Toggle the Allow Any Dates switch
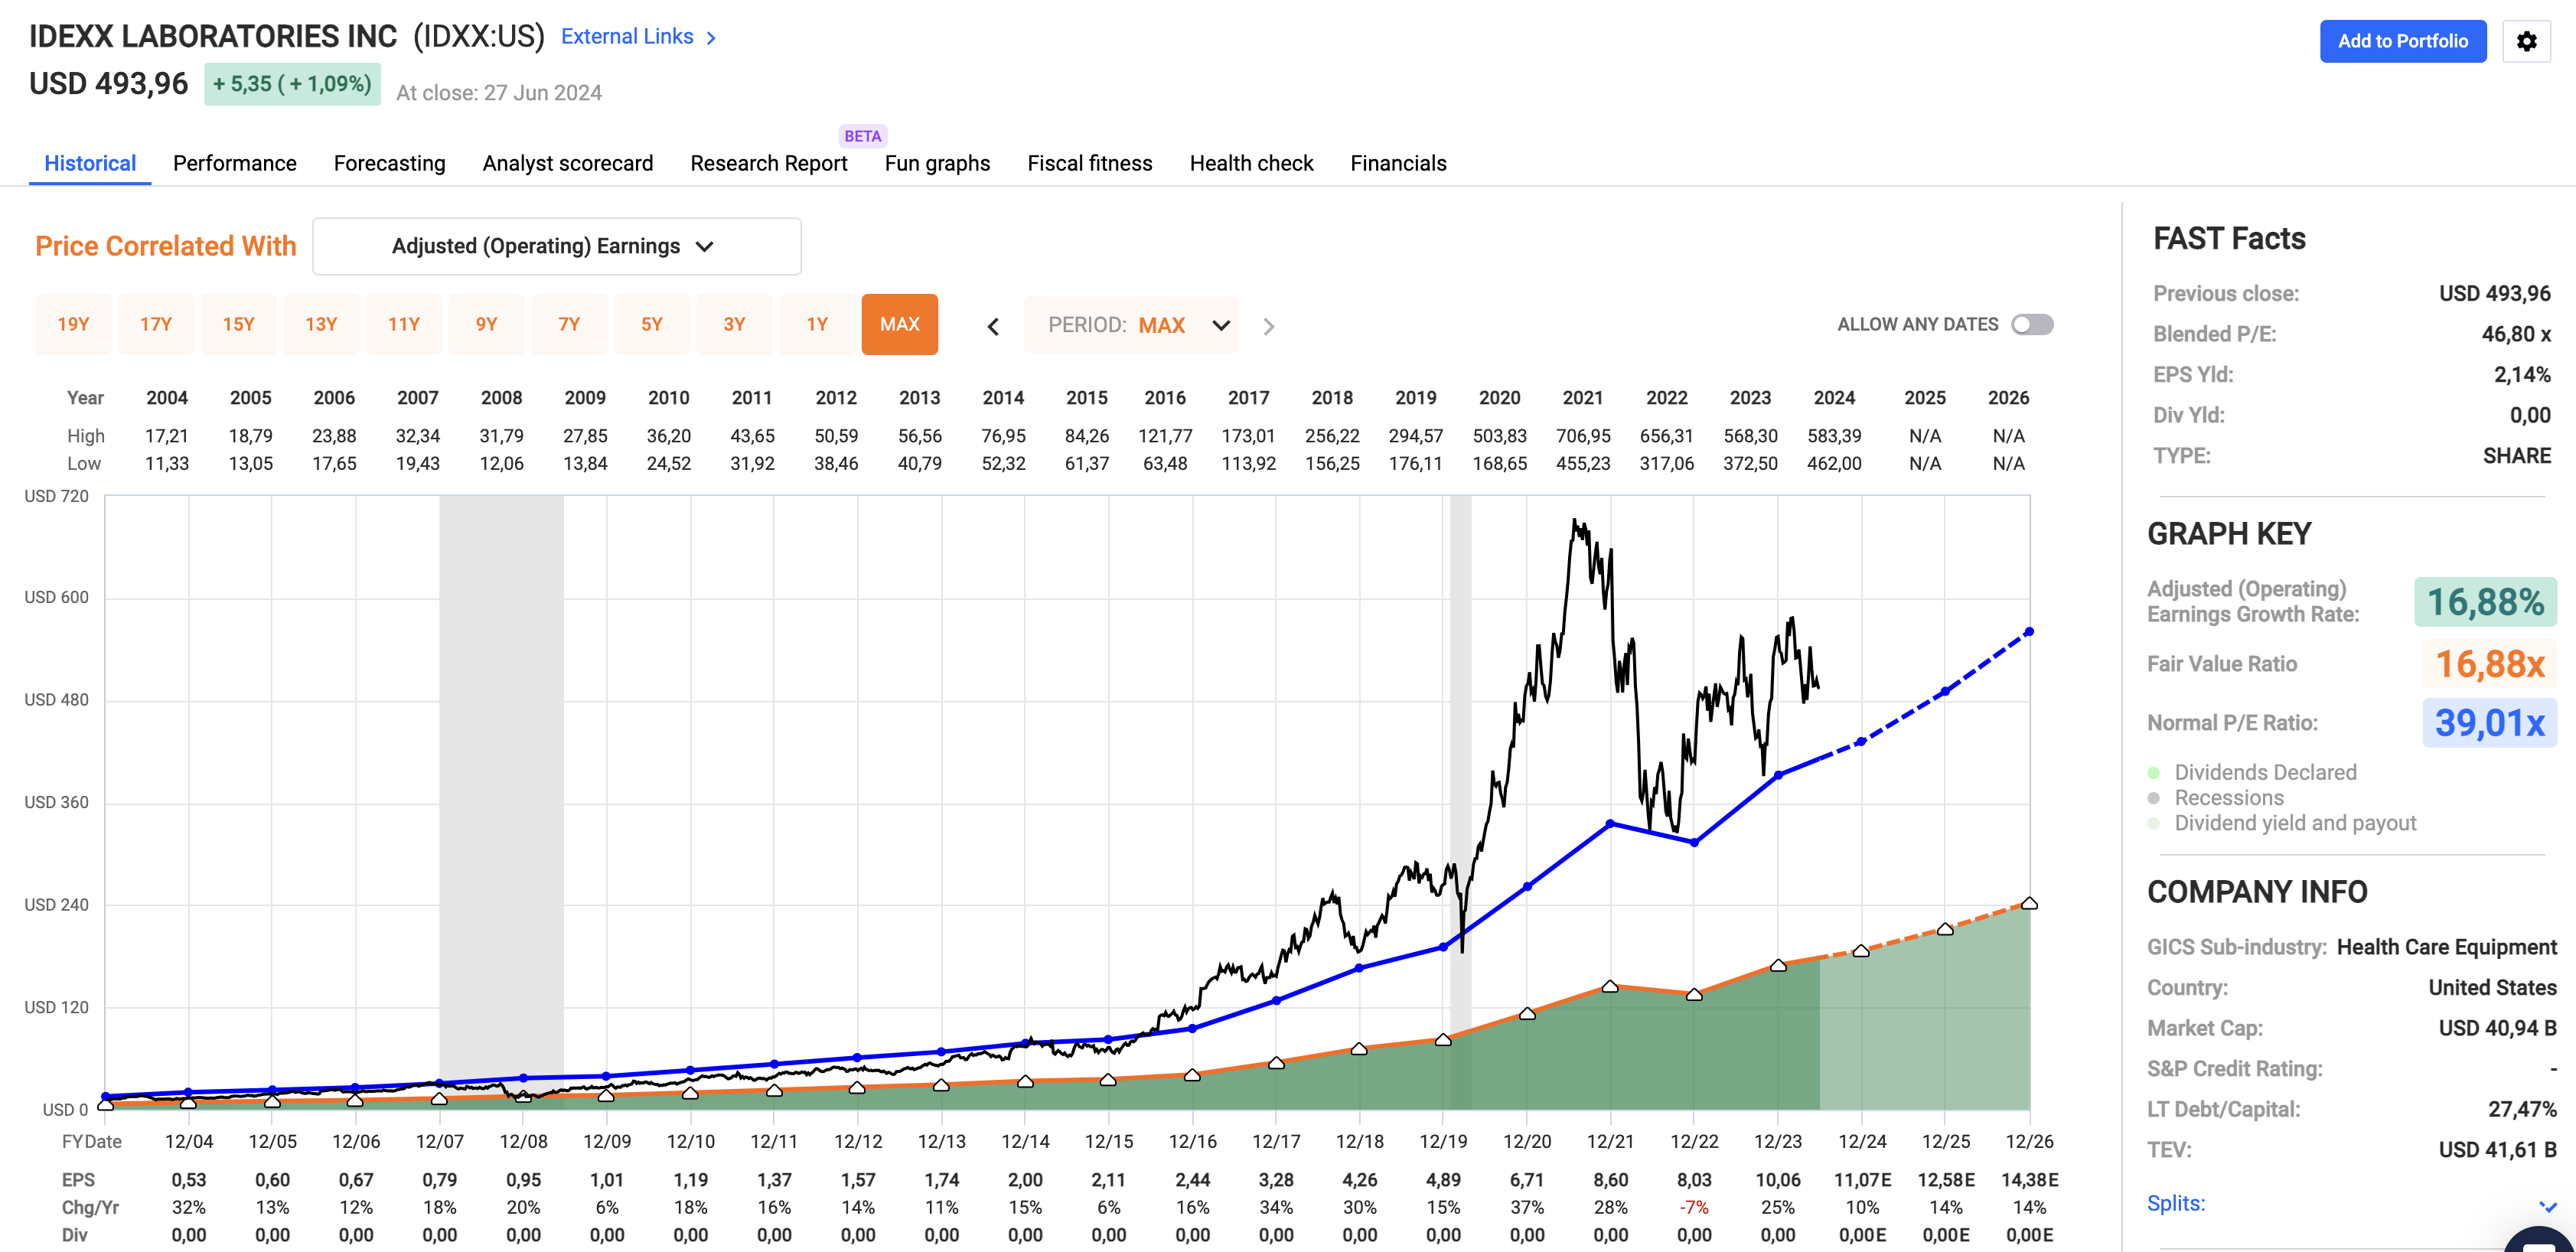This screenshot has height=1252, width=2576. (x=2032, y=324)
